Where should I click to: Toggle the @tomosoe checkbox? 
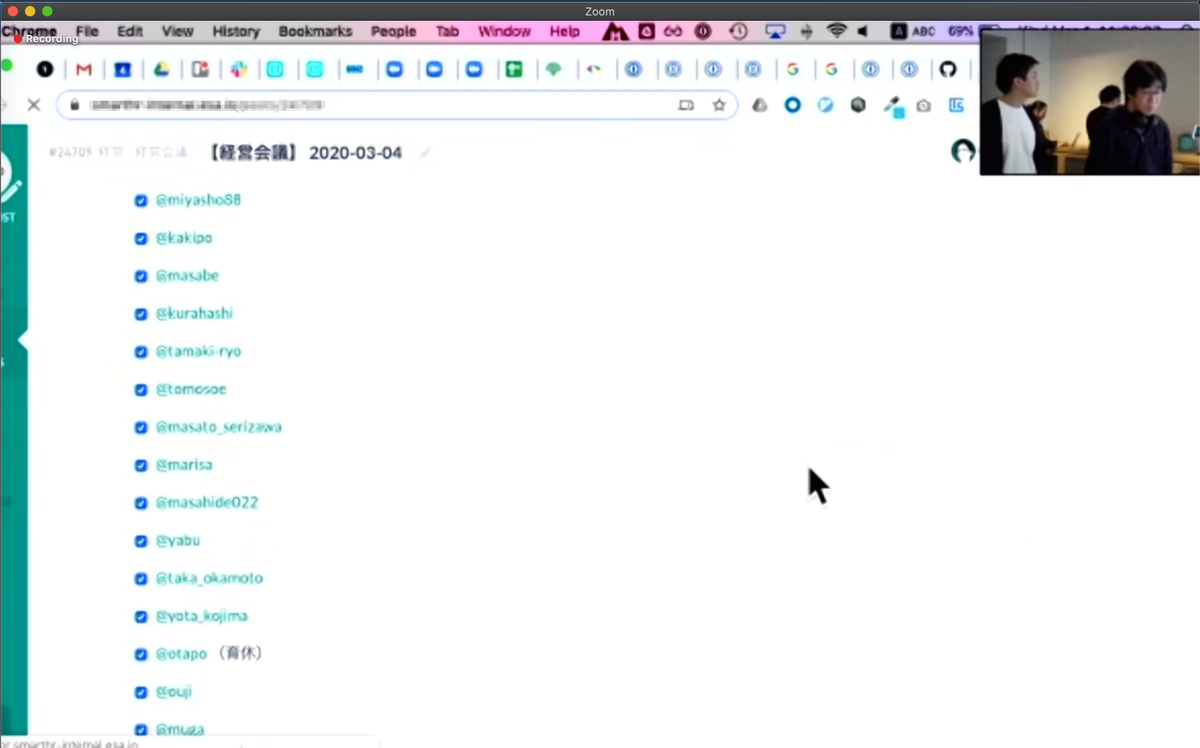click(x=141, y=390)
